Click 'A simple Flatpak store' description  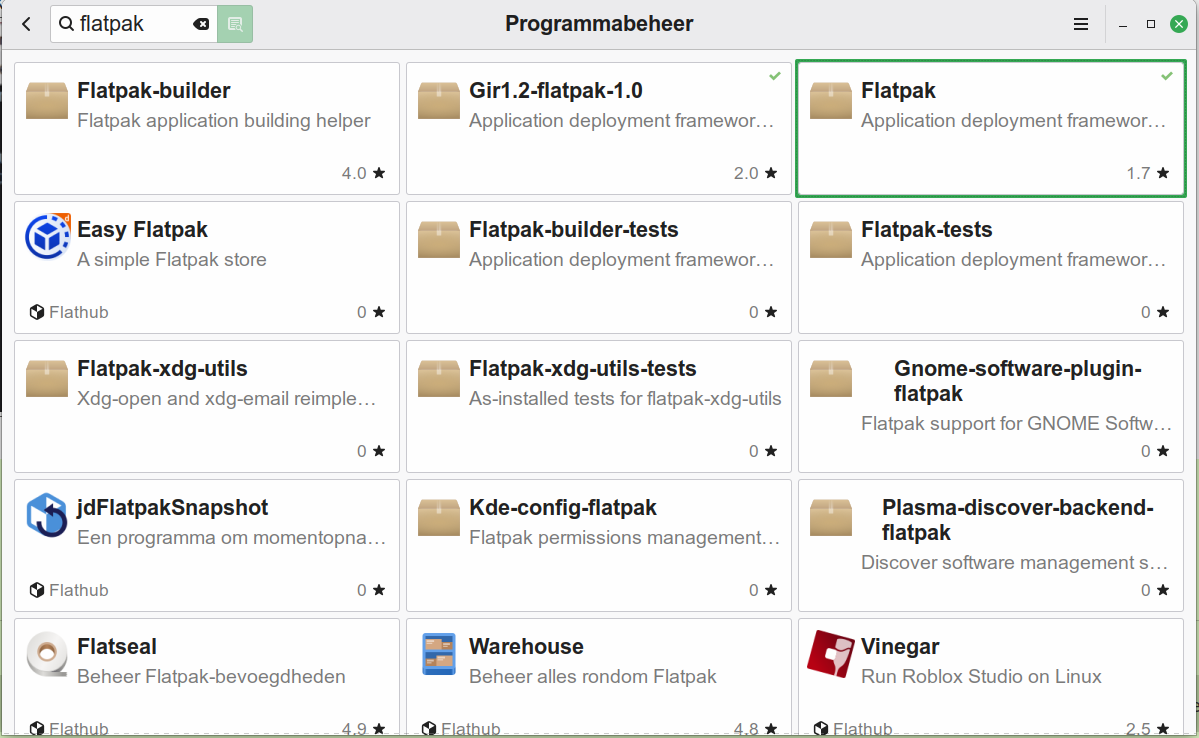pos(172,260)
